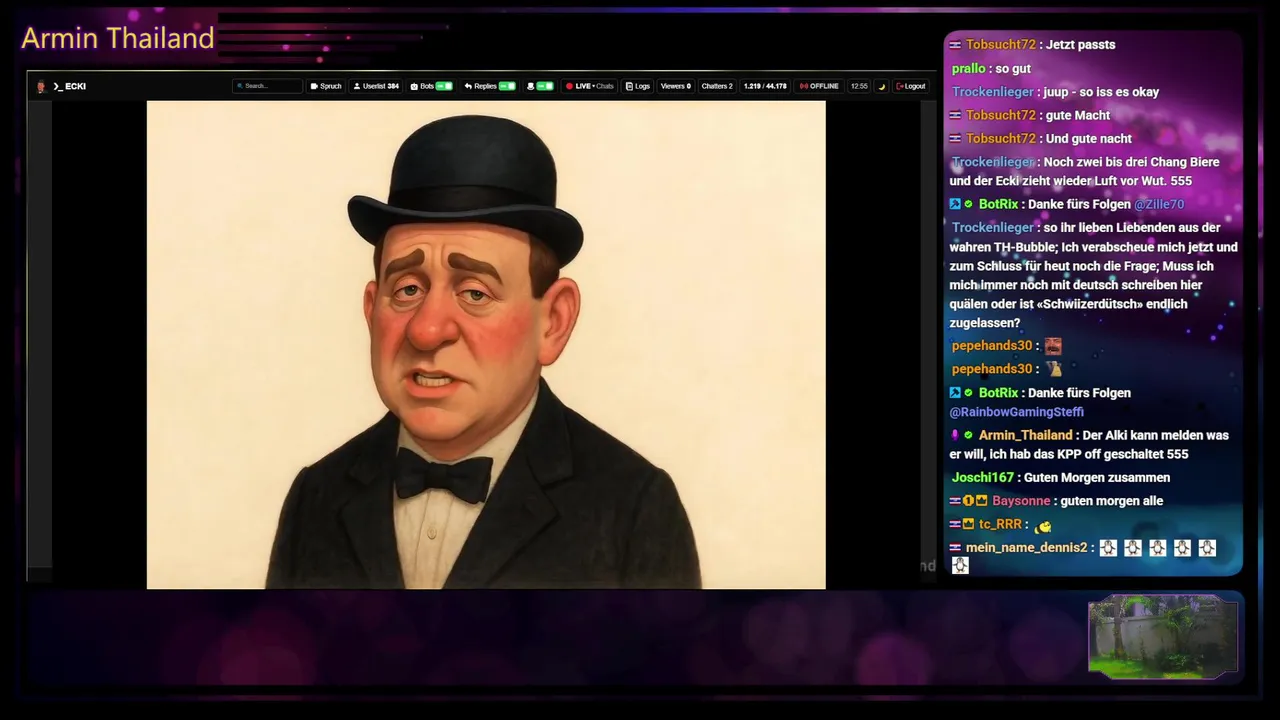1280x720 pixels.
Task: Click BotRix blue hammer badge in Zille70 message
Action: pos(955,204)
